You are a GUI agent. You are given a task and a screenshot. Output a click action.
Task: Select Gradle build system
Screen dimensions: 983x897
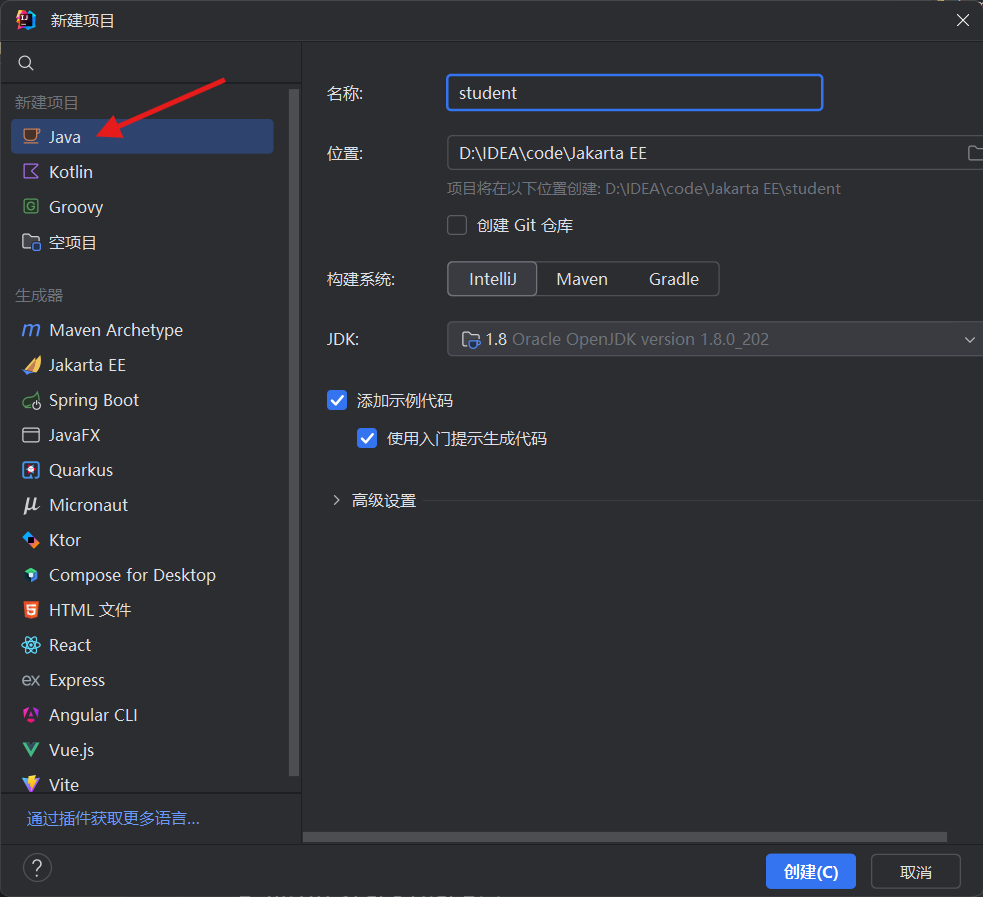[x=673, y=279]
